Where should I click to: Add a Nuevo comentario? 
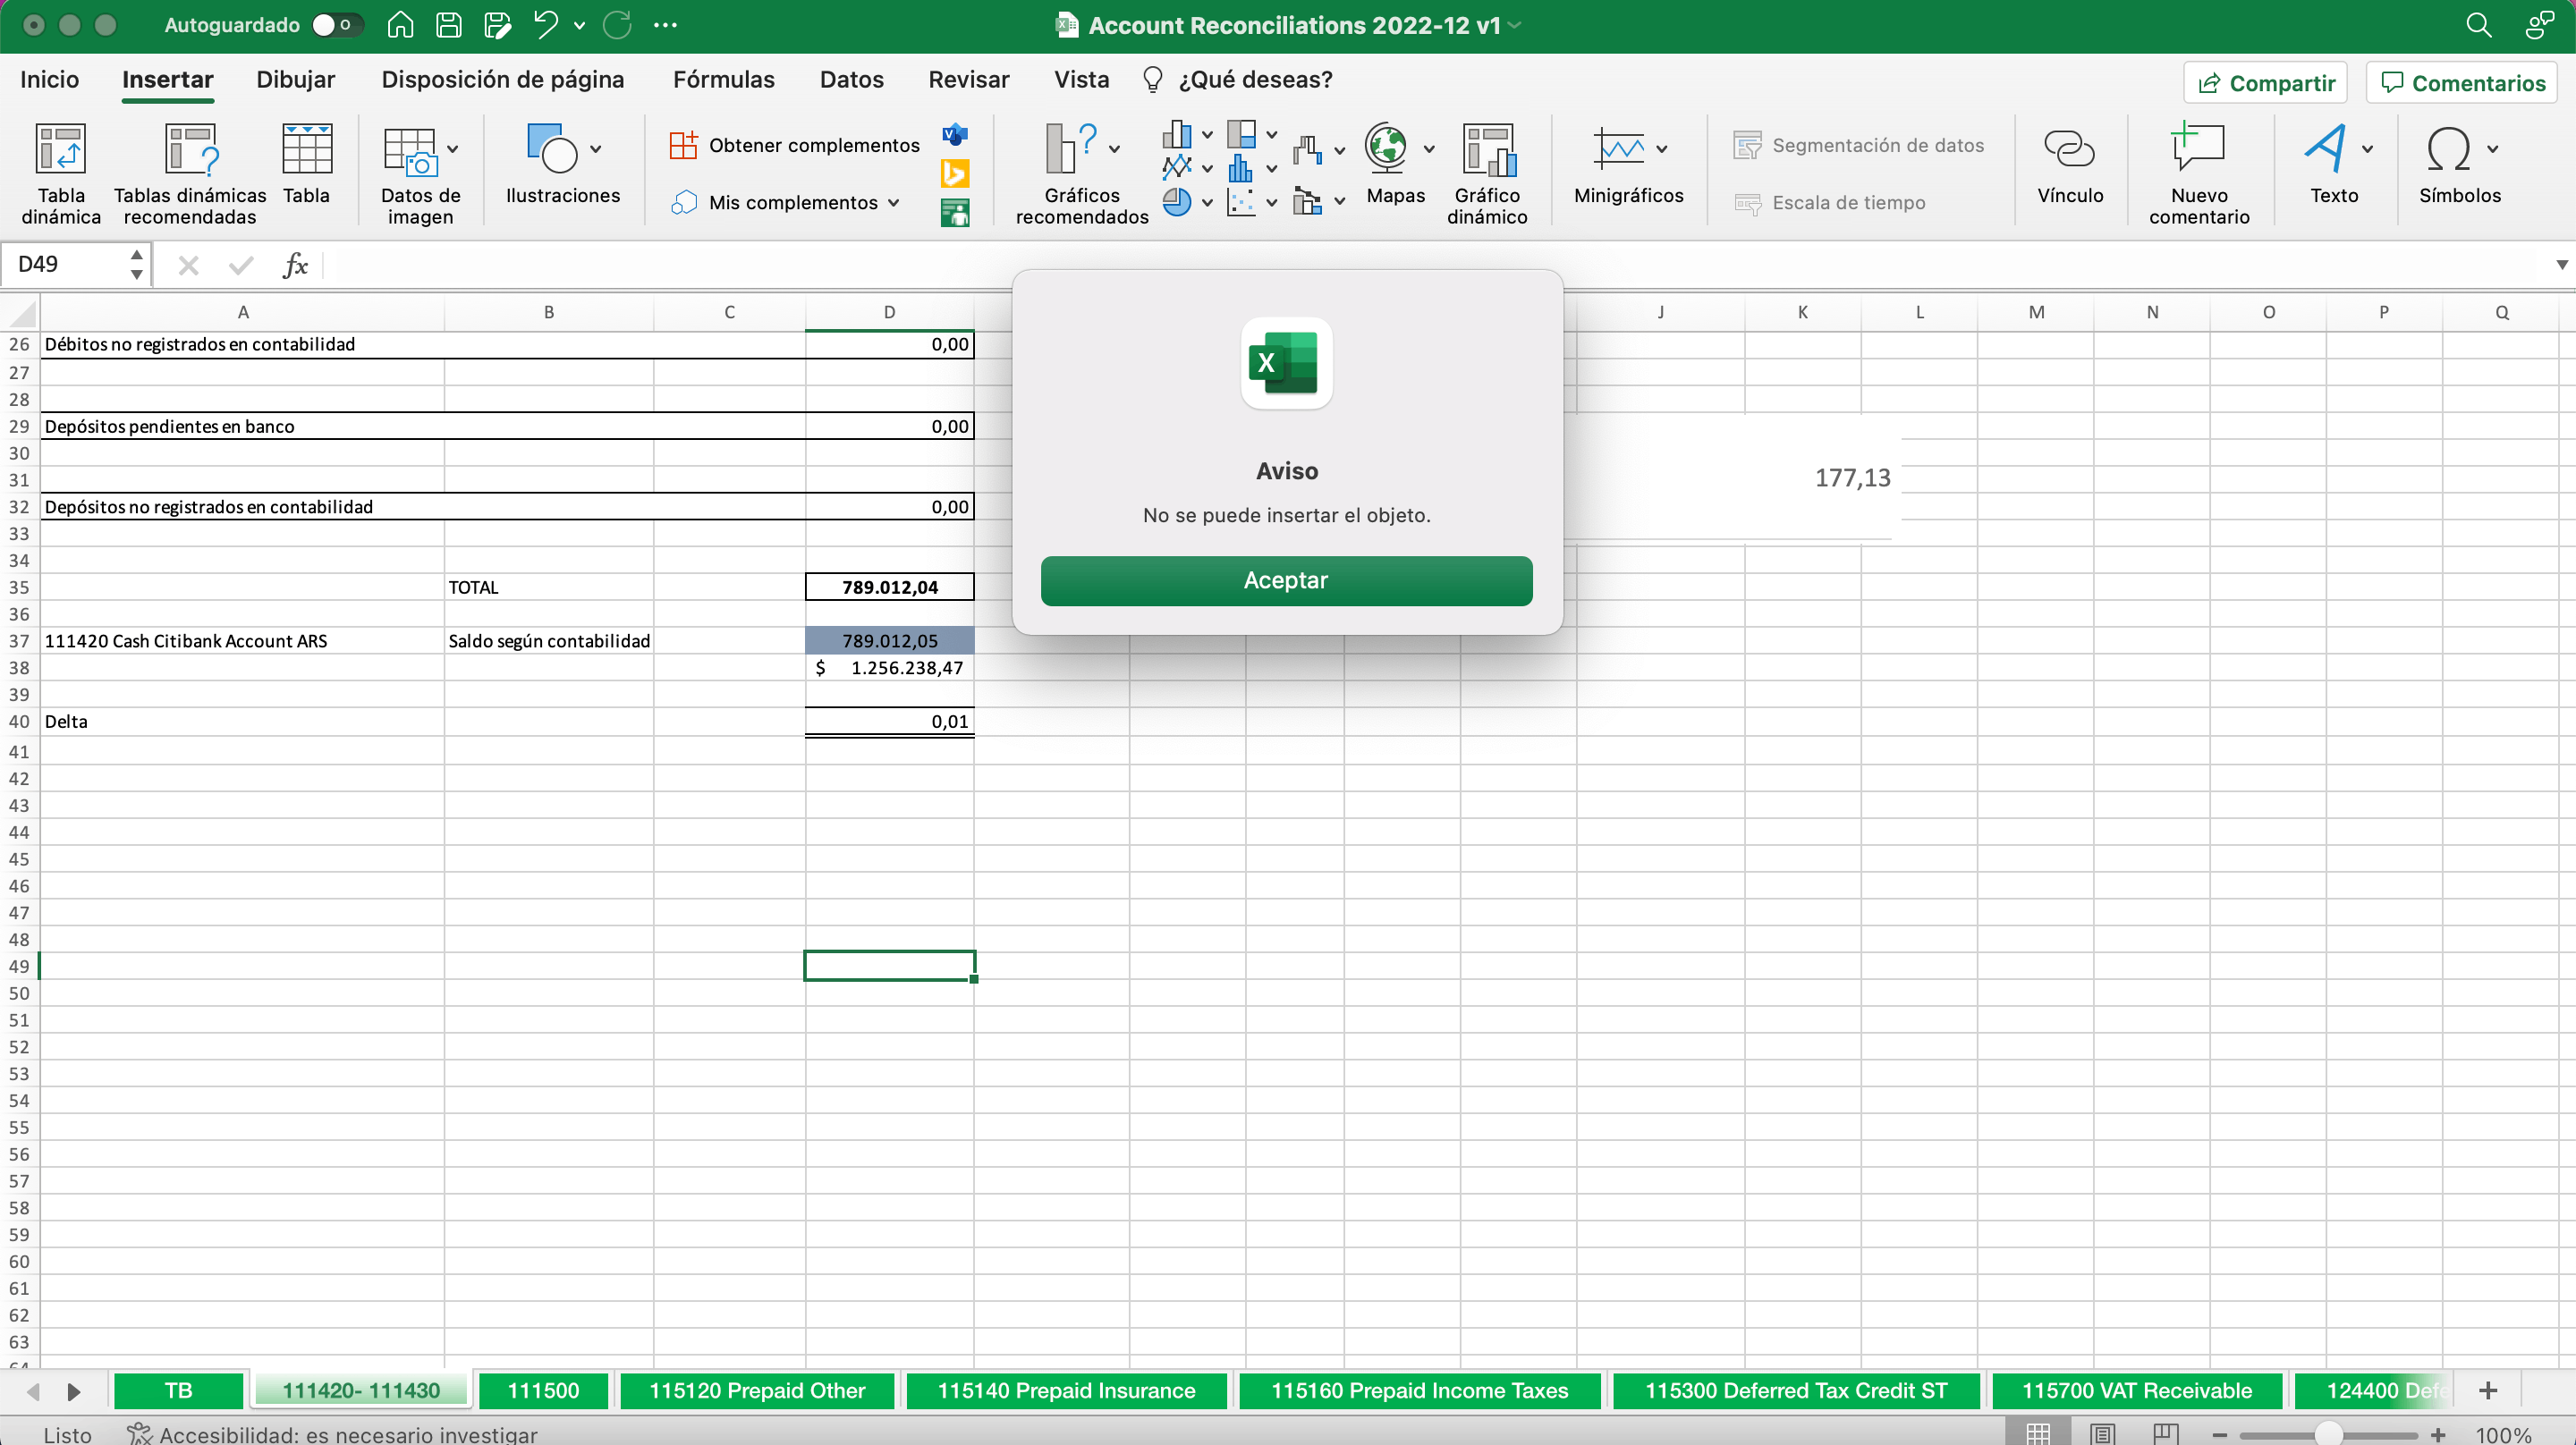[2198, 150]
